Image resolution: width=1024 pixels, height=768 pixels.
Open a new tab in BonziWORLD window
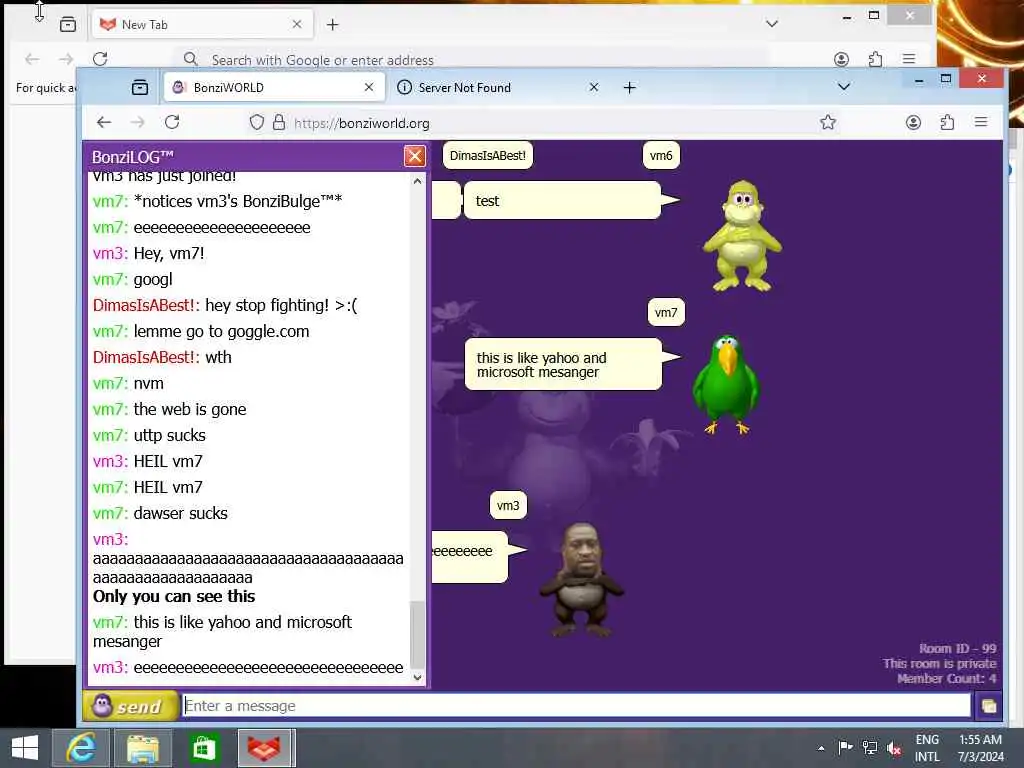pos(630,88)
